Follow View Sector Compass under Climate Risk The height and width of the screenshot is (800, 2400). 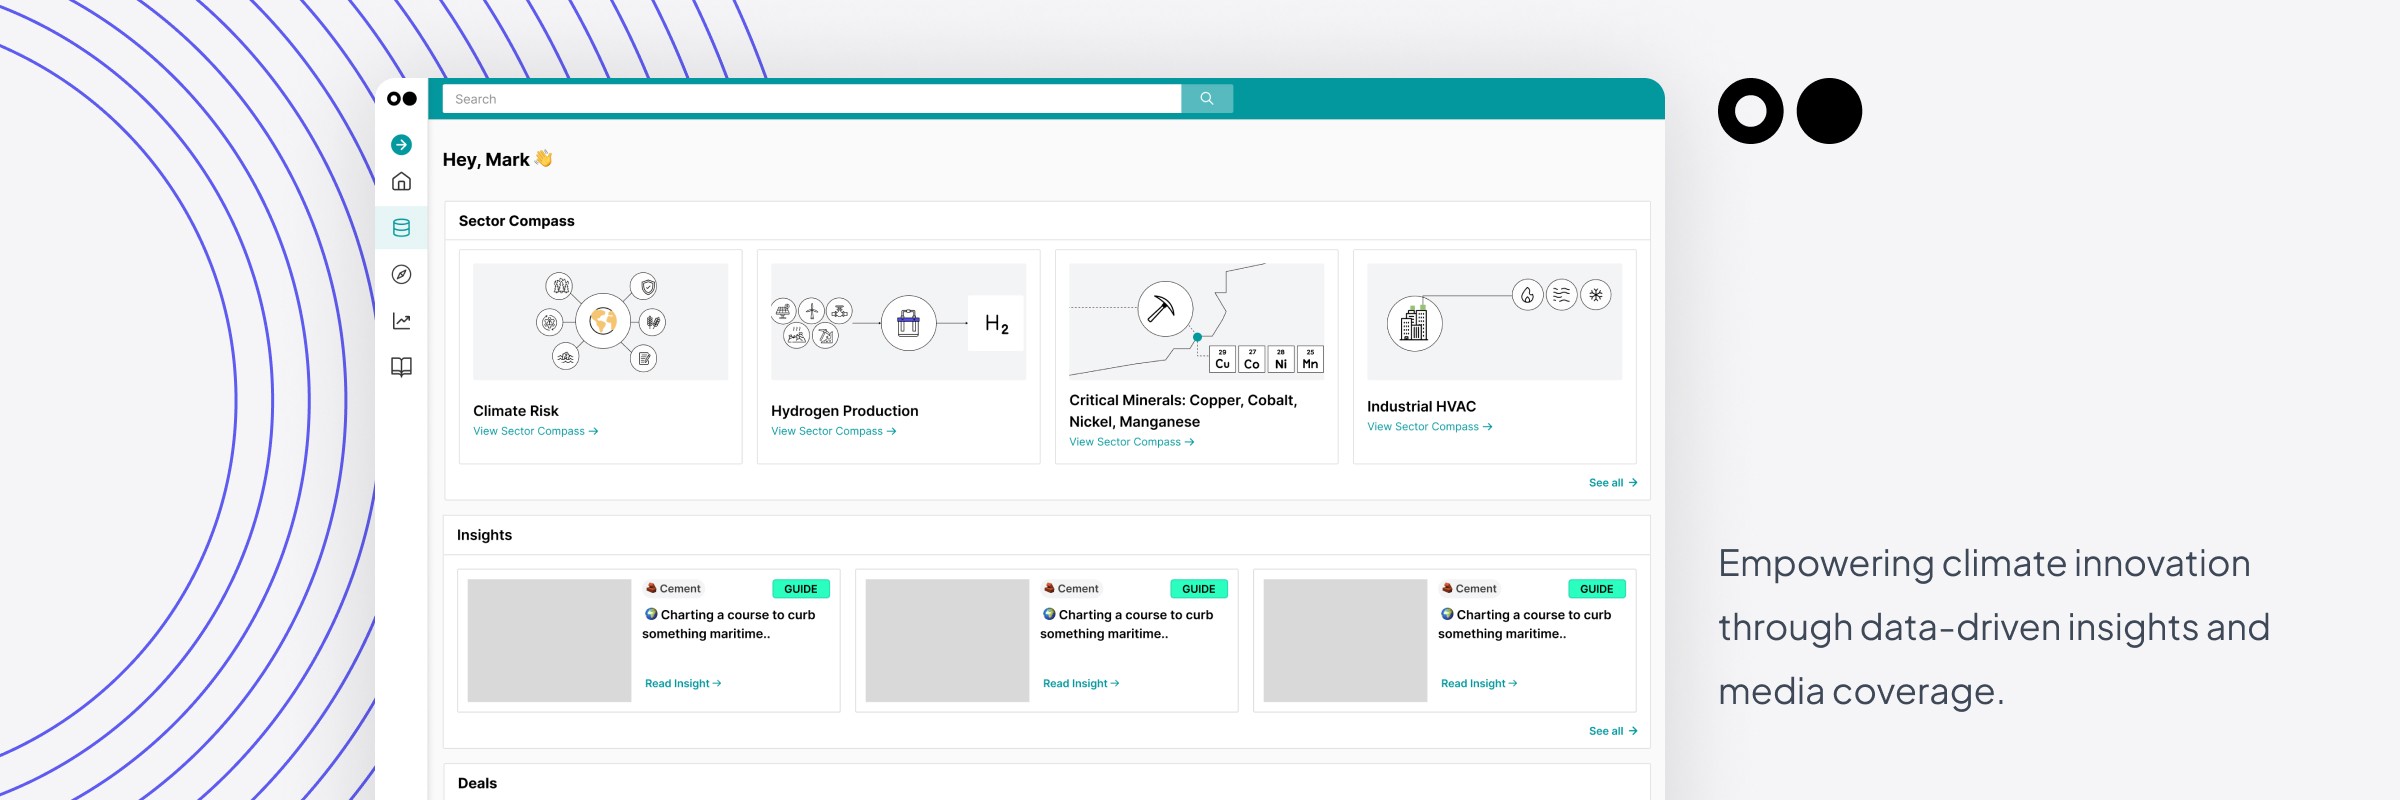[x=536, y=431]
